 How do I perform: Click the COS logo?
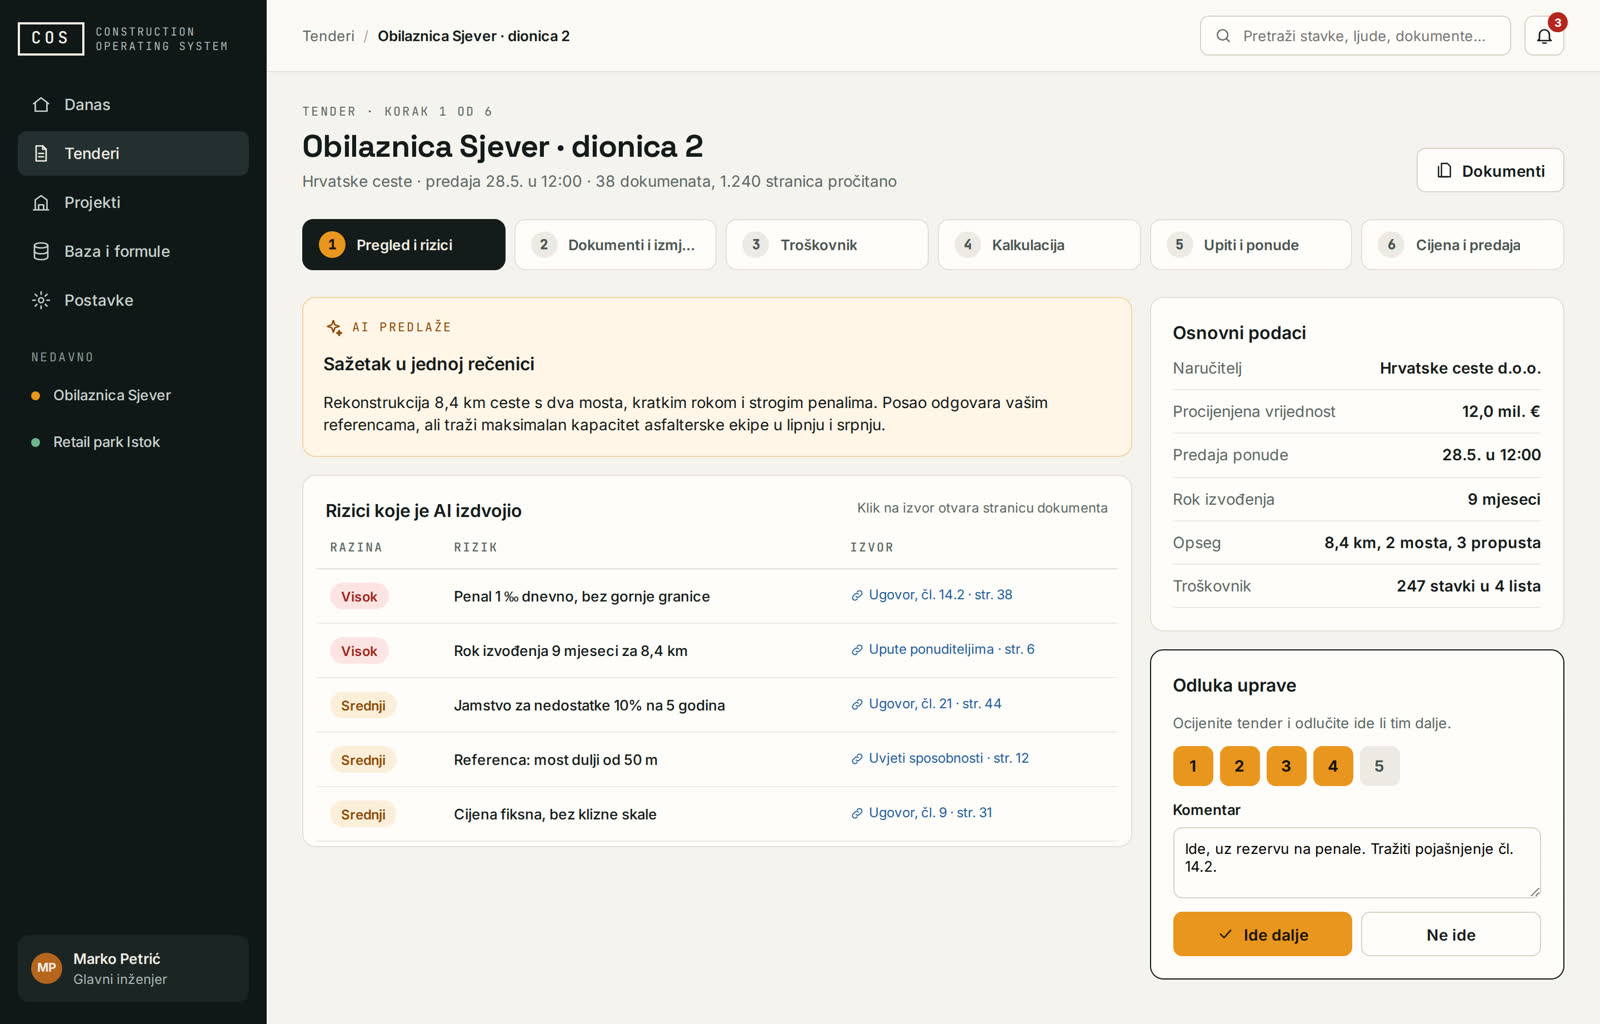tap(51, 38)
